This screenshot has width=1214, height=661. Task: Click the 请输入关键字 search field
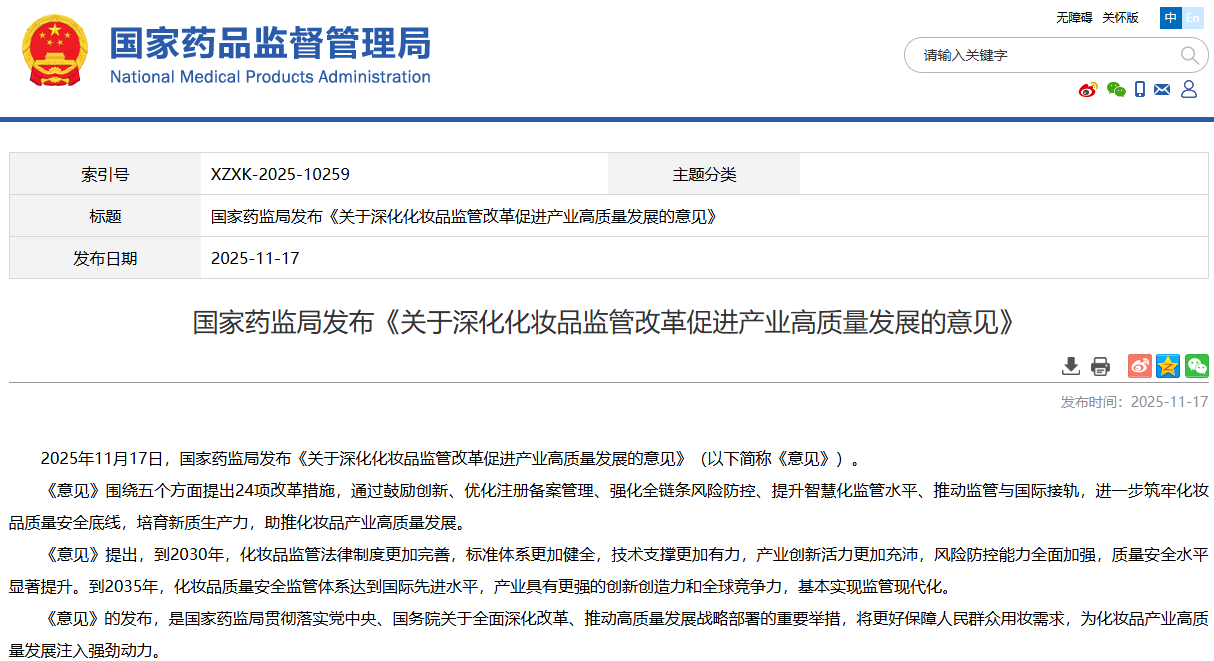point(1040,55)
